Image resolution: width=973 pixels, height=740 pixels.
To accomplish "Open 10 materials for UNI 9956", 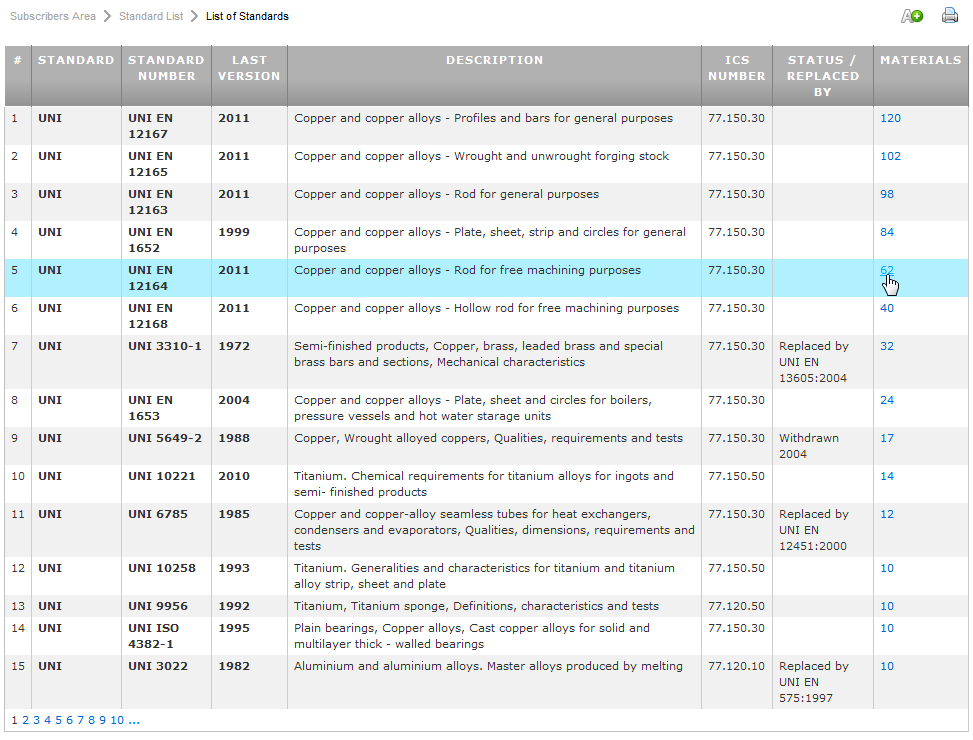I will 887,606.
